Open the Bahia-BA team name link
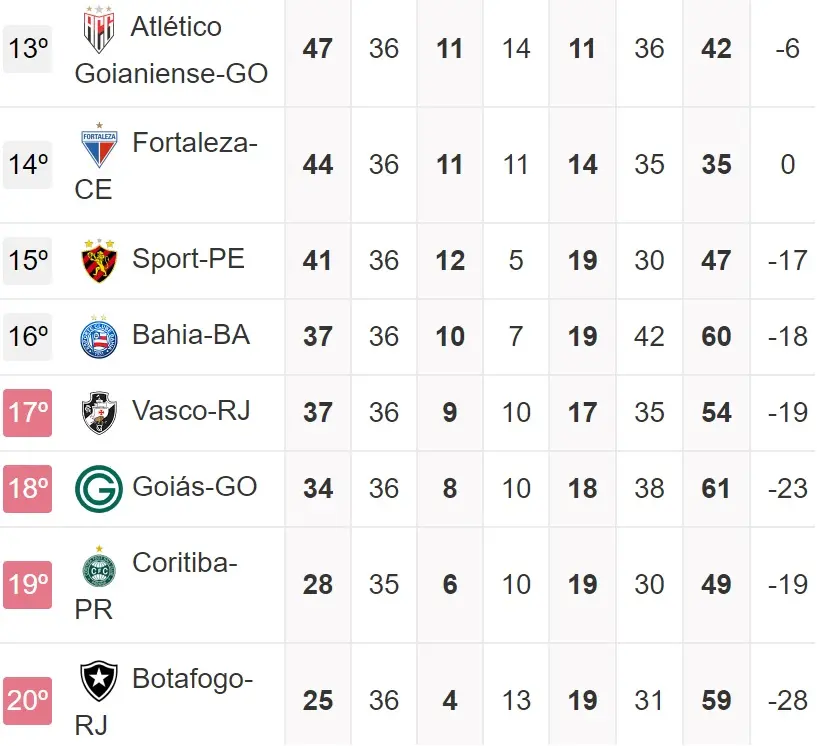 191,335
